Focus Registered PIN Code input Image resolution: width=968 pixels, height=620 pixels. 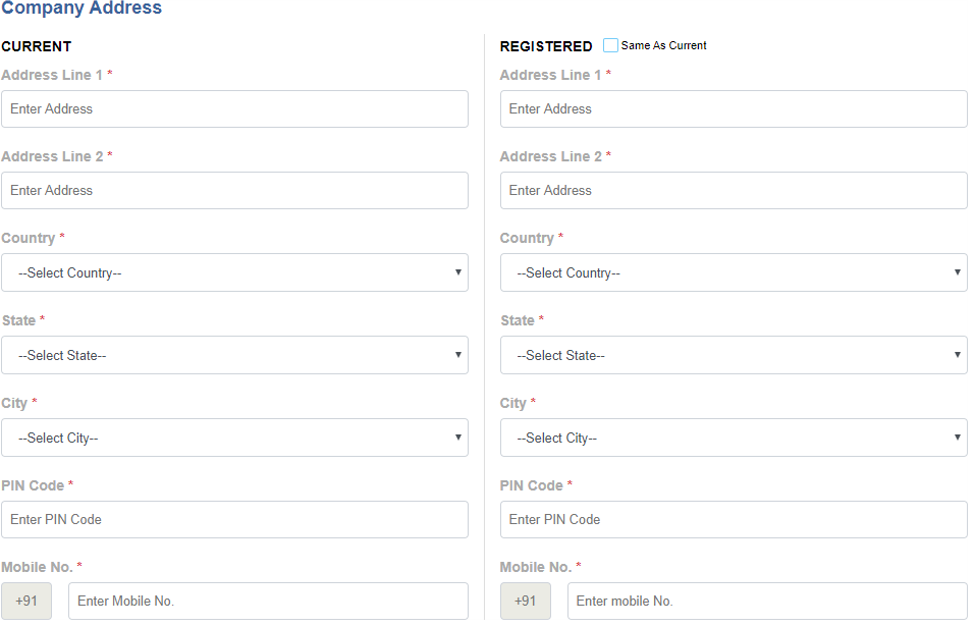[x=733, y=520]
